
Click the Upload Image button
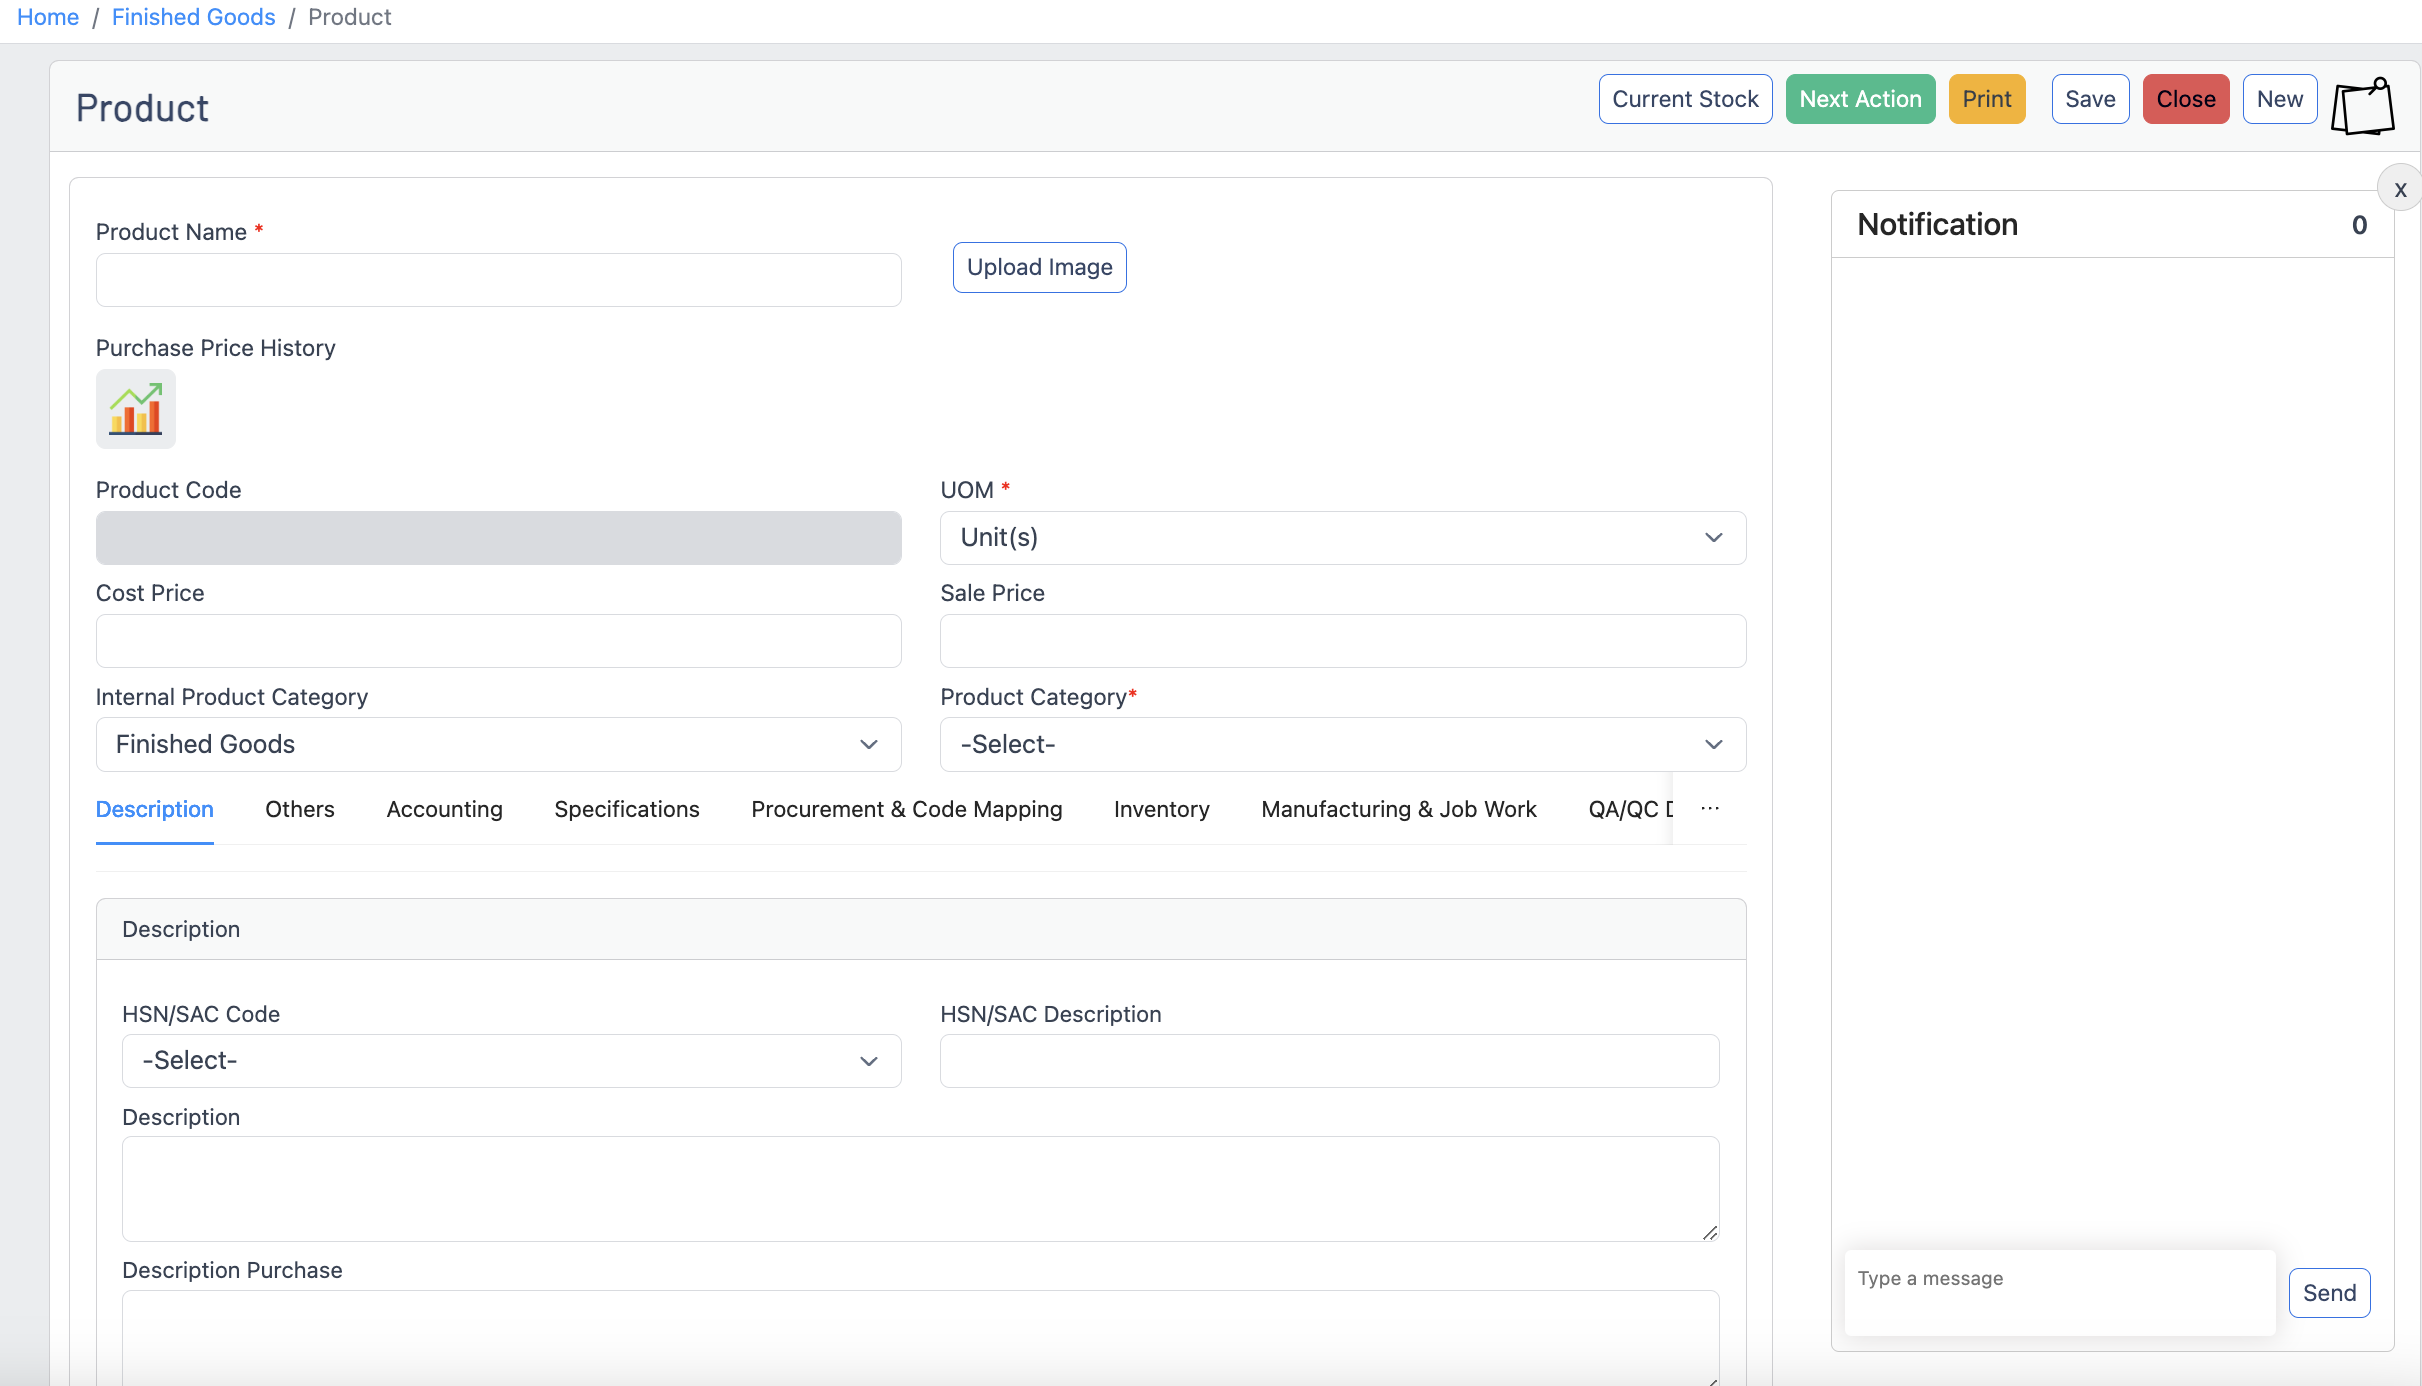1039,267
